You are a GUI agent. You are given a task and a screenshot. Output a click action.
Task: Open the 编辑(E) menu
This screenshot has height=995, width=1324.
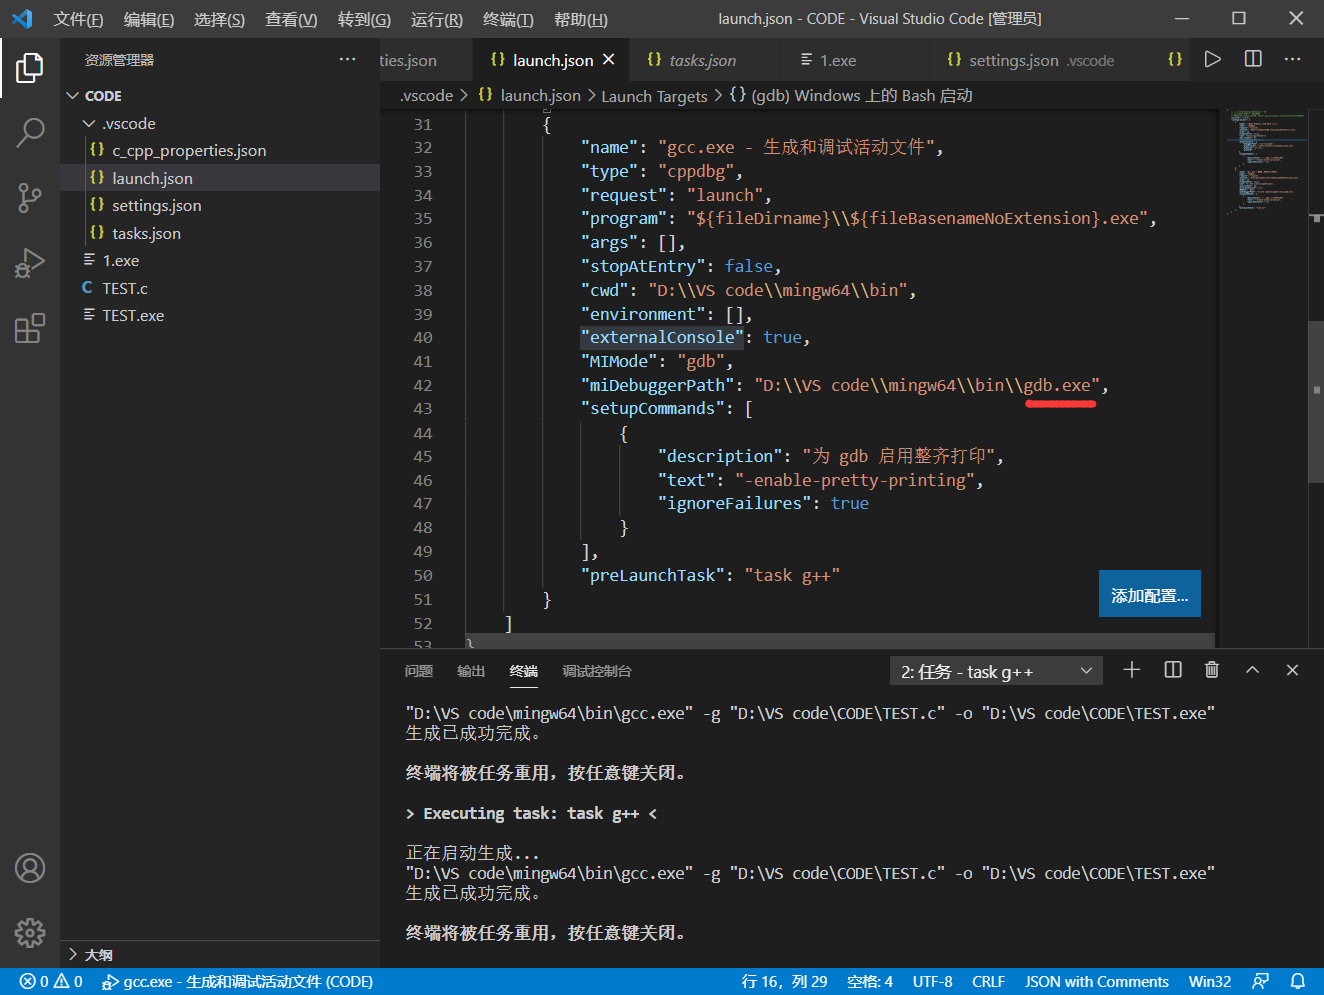(x=149, y=19)
